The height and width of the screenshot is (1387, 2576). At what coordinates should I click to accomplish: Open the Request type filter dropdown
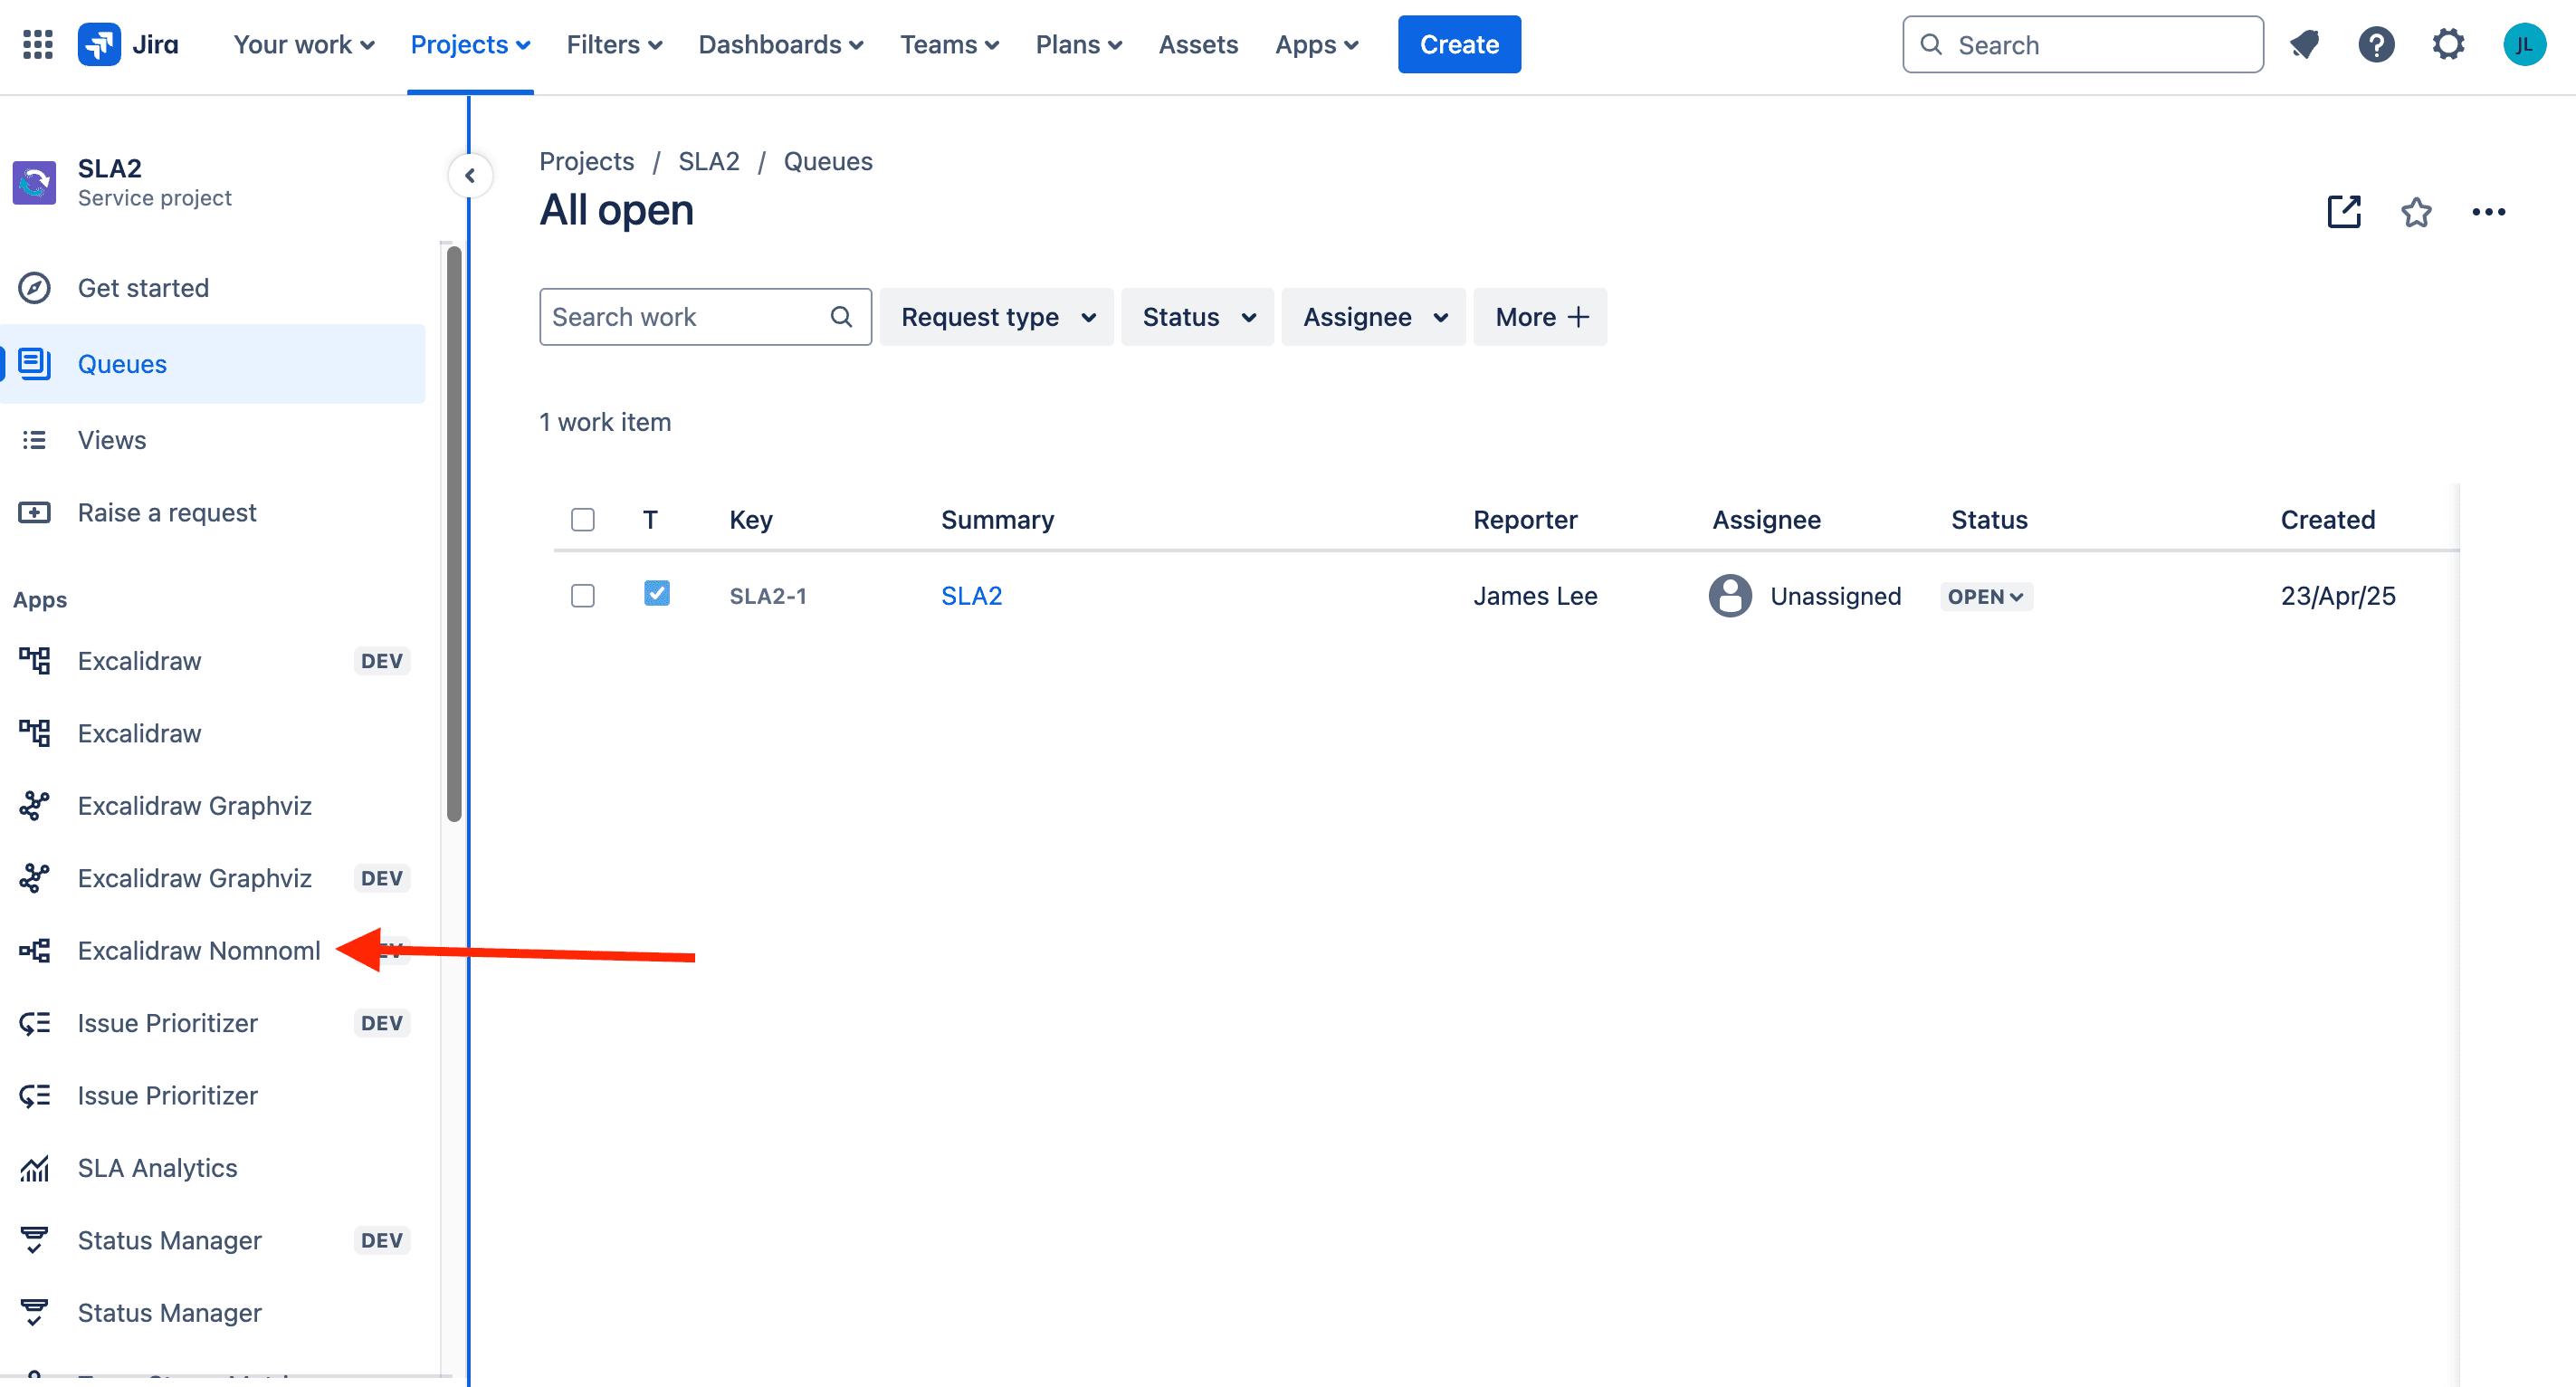point(997,317)
